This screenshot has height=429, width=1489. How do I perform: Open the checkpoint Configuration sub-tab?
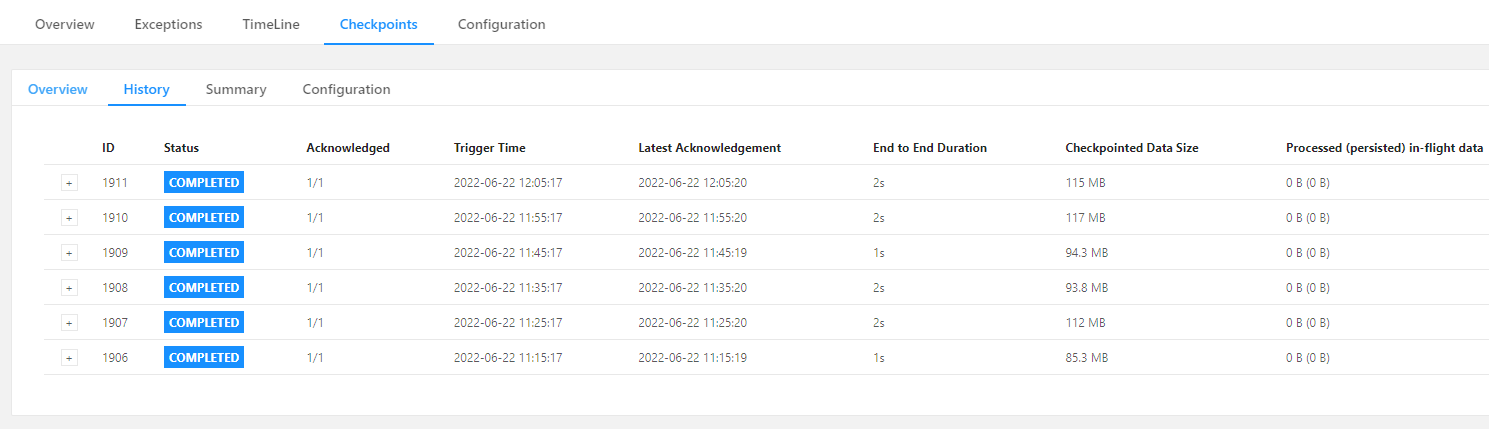tap(346, 89)
